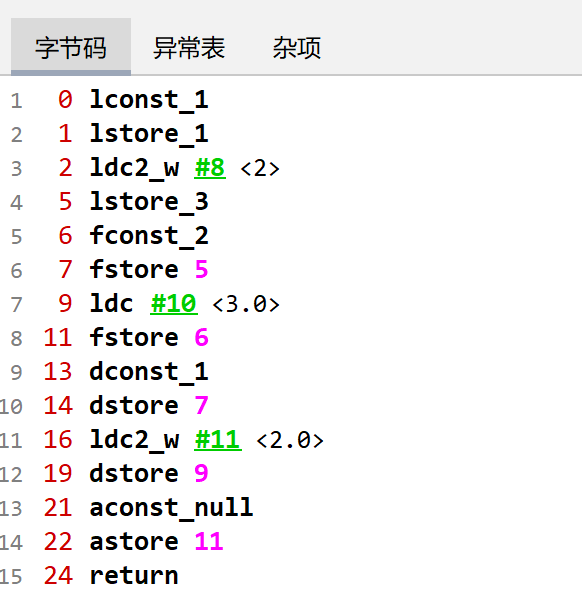Click the fstore 6 instruction
This screenshot has height=616, width=582.
(149, 338)
